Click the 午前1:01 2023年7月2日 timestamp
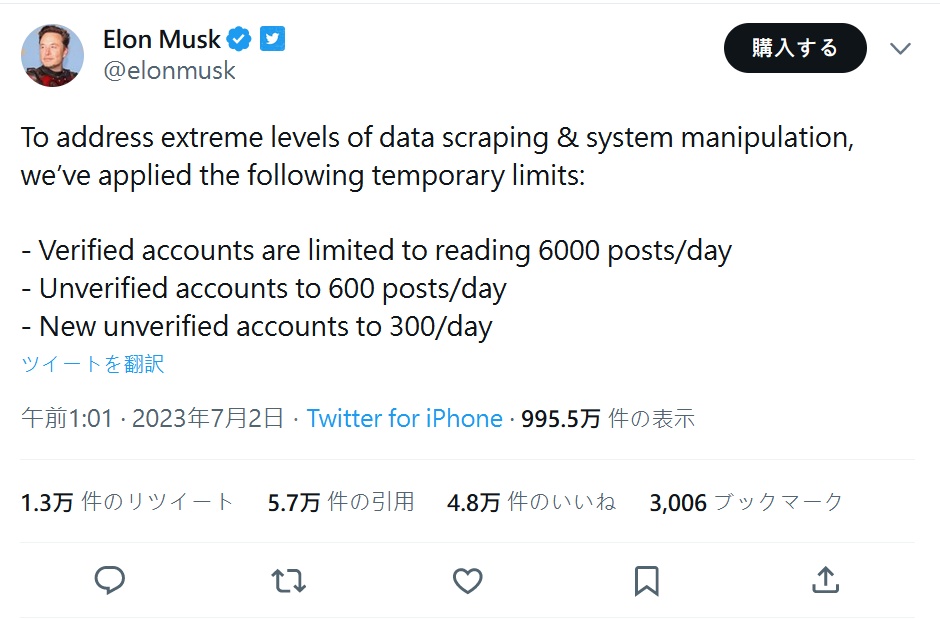Viewport: 940px width, 619px height. 152,418
